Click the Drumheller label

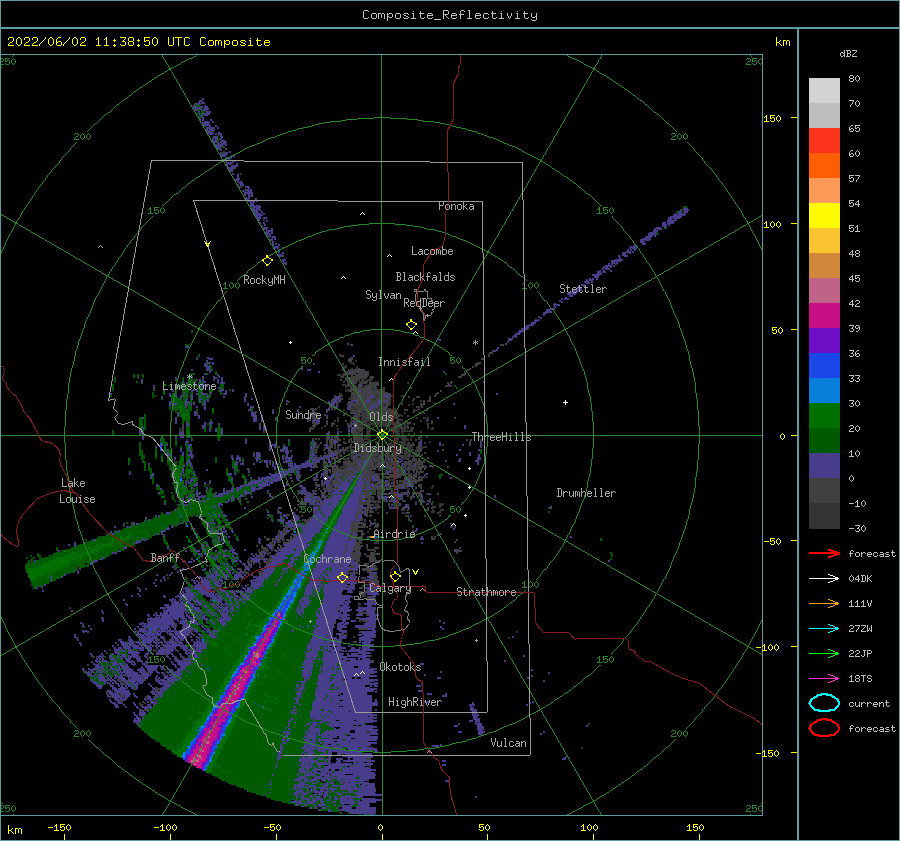pyautogui.click(x=586, y=493)
